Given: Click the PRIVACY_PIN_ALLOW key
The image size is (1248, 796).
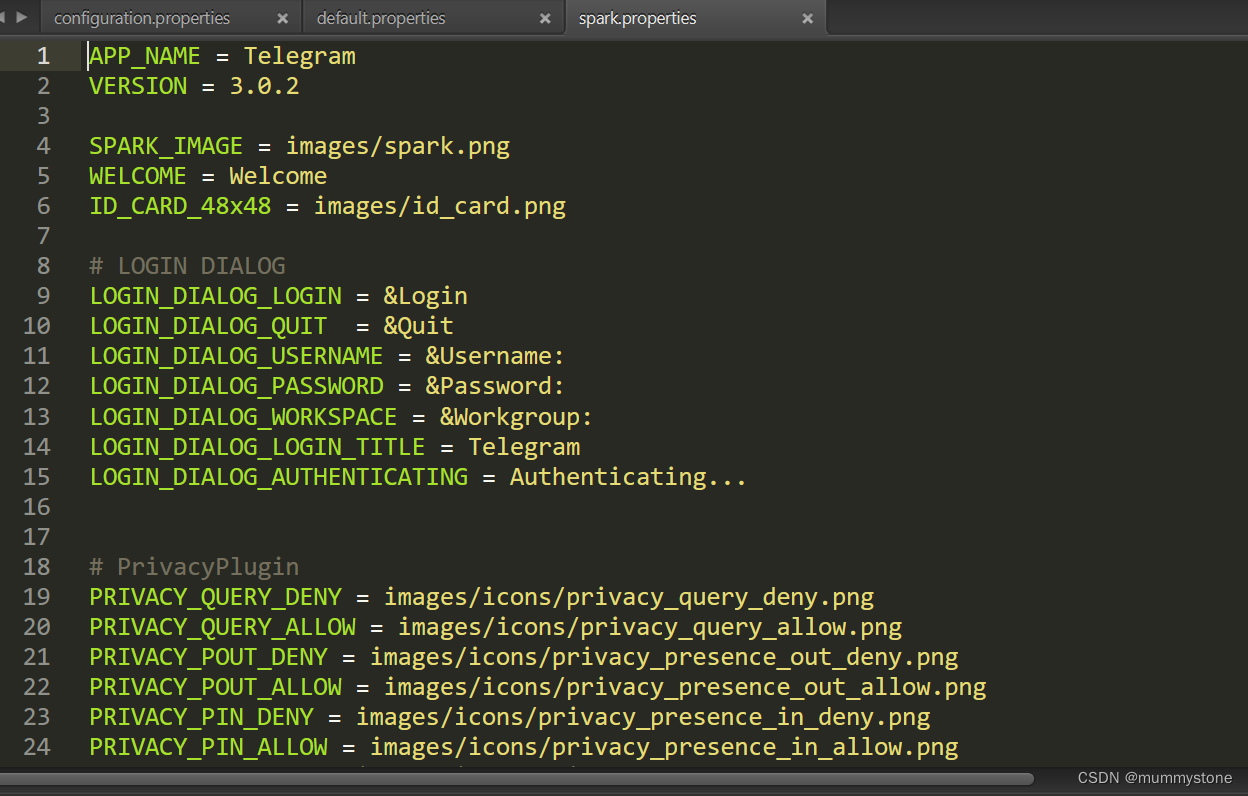Looking at the screenshot, I should 208,747.
